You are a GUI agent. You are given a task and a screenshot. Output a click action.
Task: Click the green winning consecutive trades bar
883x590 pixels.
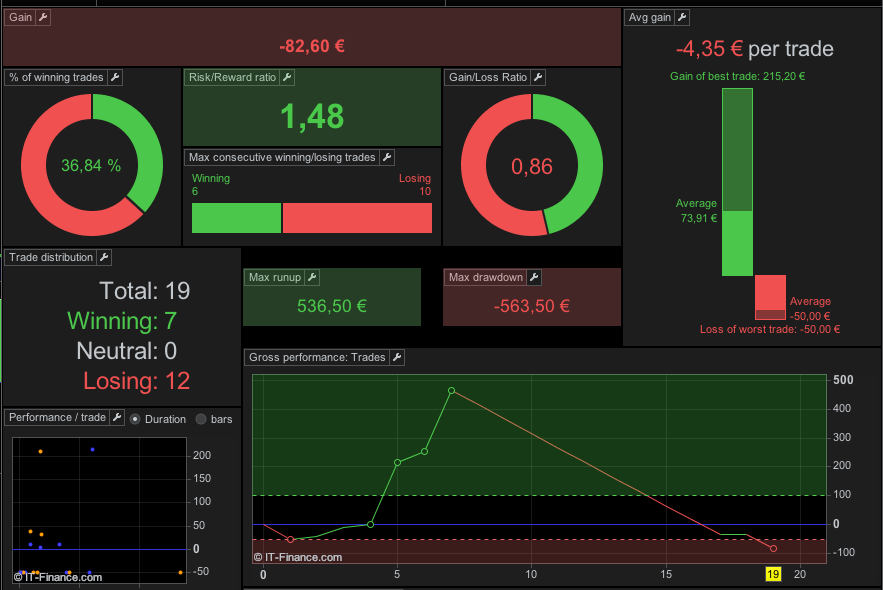(x=236, y=218)
